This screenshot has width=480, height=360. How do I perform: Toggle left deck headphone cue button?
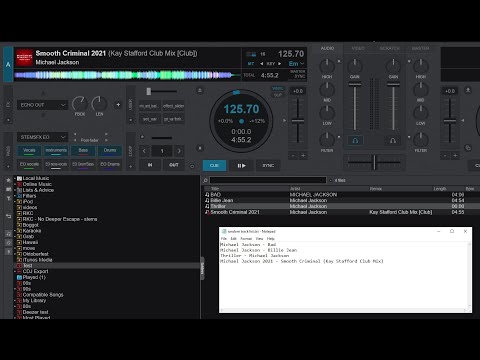pos(355,140)
